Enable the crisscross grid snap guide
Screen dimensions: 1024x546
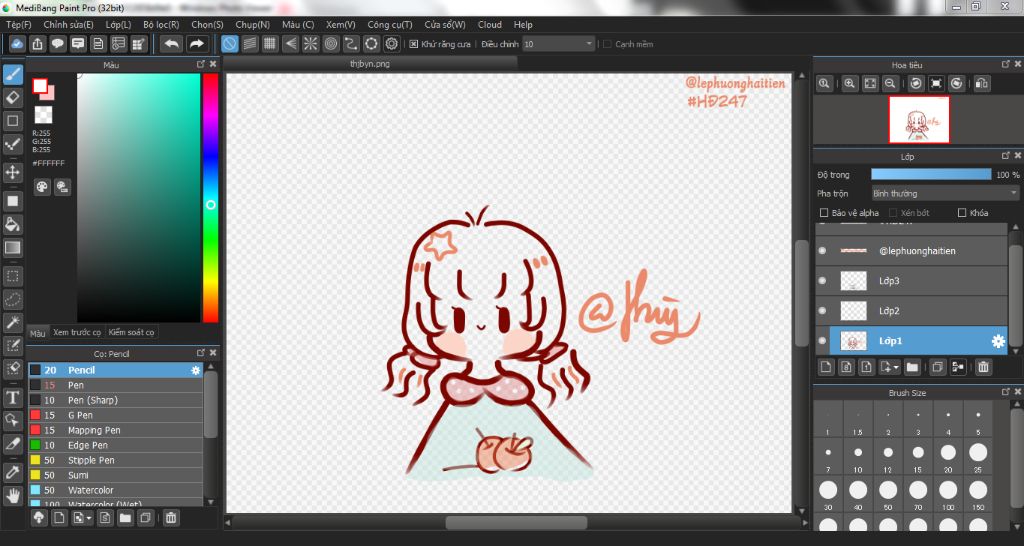(270, 44)
